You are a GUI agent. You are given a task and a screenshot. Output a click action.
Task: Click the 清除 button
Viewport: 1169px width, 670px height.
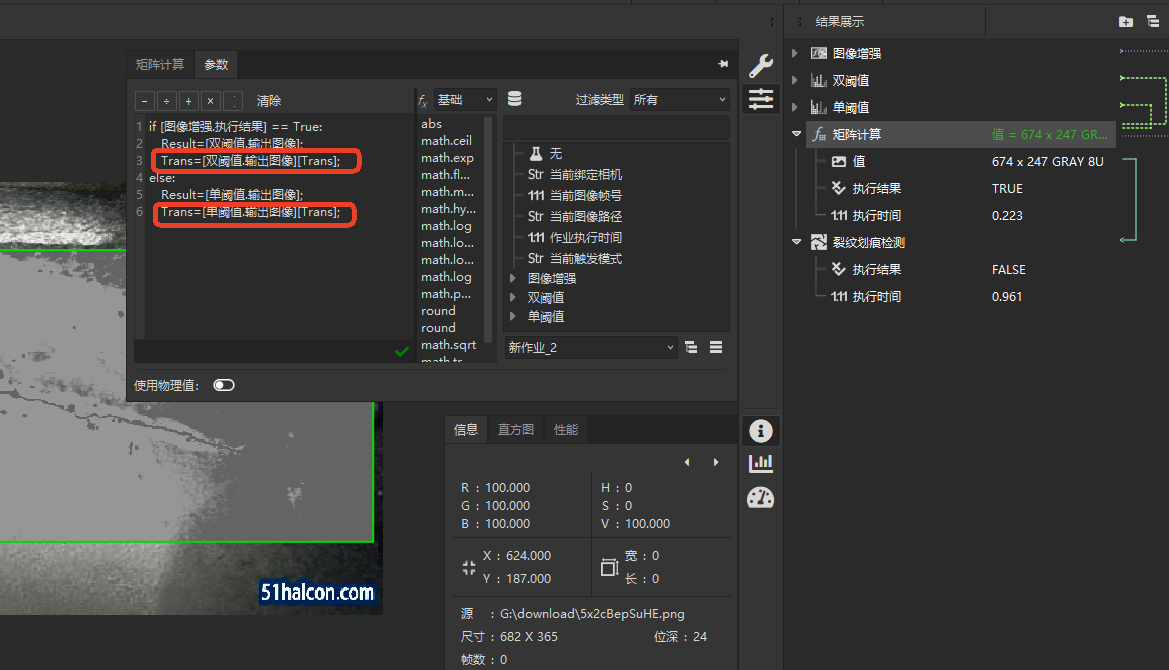pos(269,101)
